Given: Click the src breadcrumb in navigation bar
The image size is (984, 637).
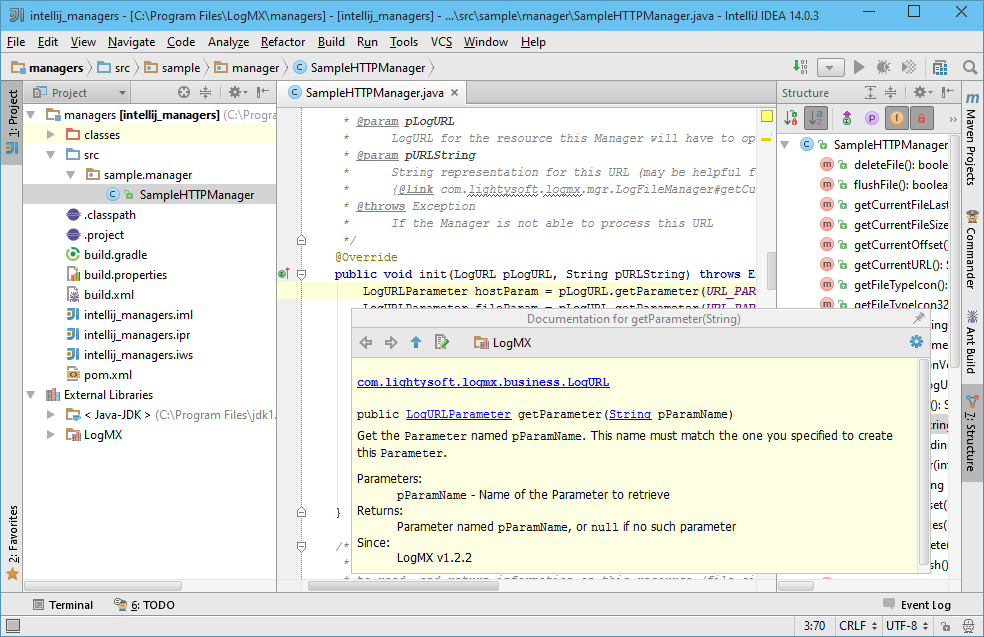Looking at the screenshot, I should 114,67.
